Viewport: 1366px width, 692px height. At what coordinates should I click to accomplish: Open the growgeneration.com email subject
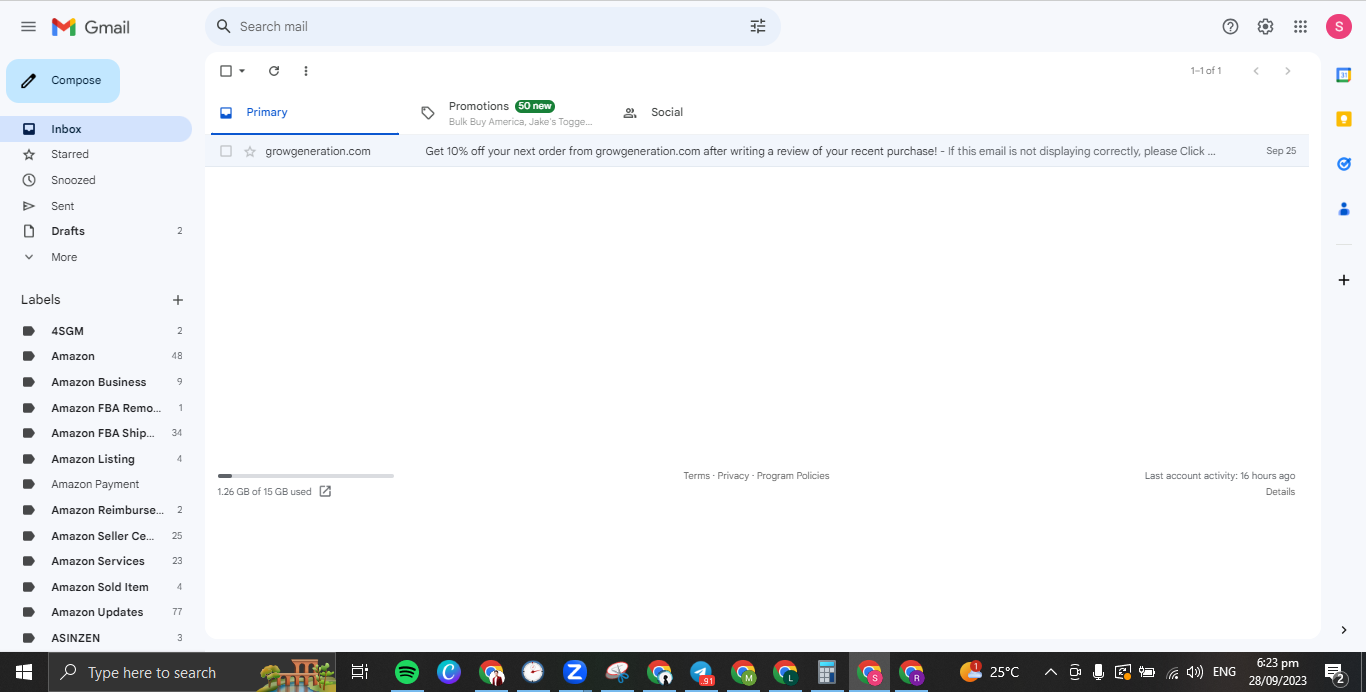click(681, 151)
